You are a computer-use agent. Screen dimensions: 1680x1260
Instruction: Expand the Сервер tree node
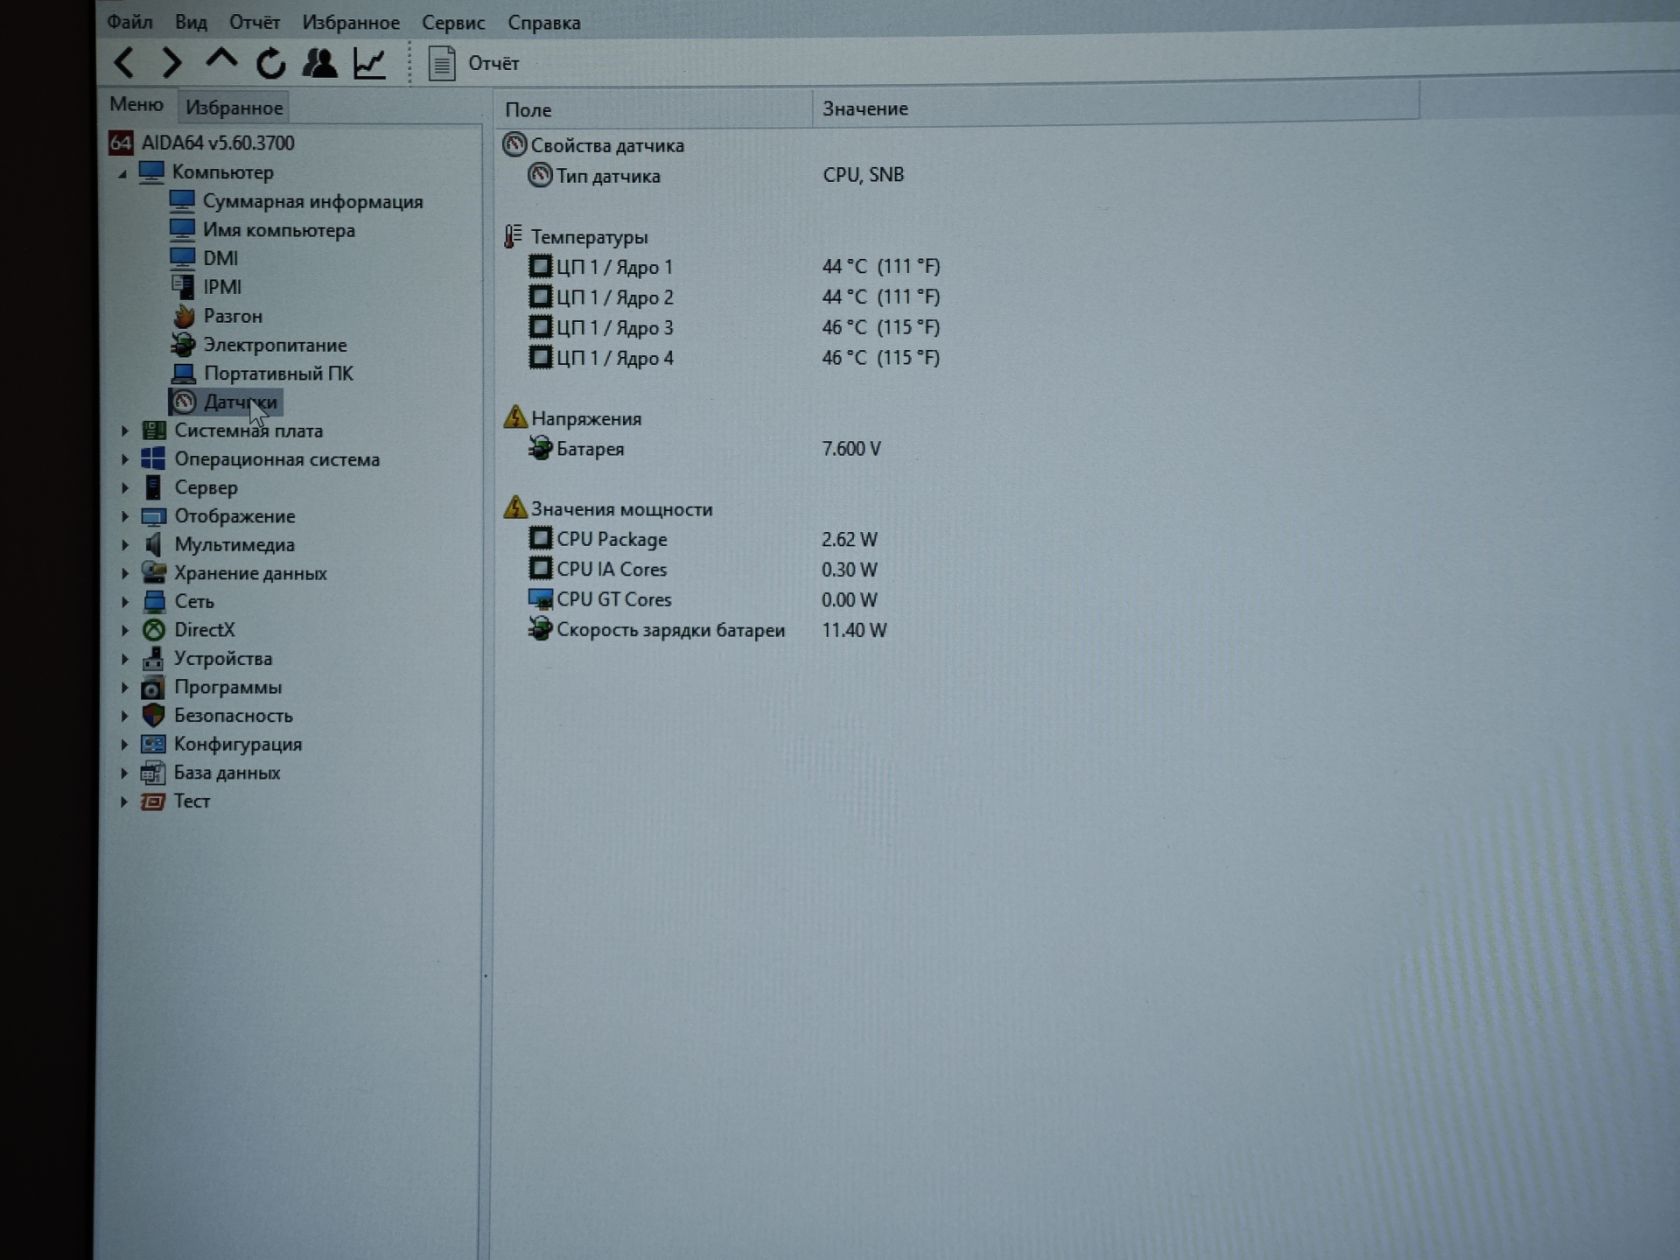(x=124, y=488)
